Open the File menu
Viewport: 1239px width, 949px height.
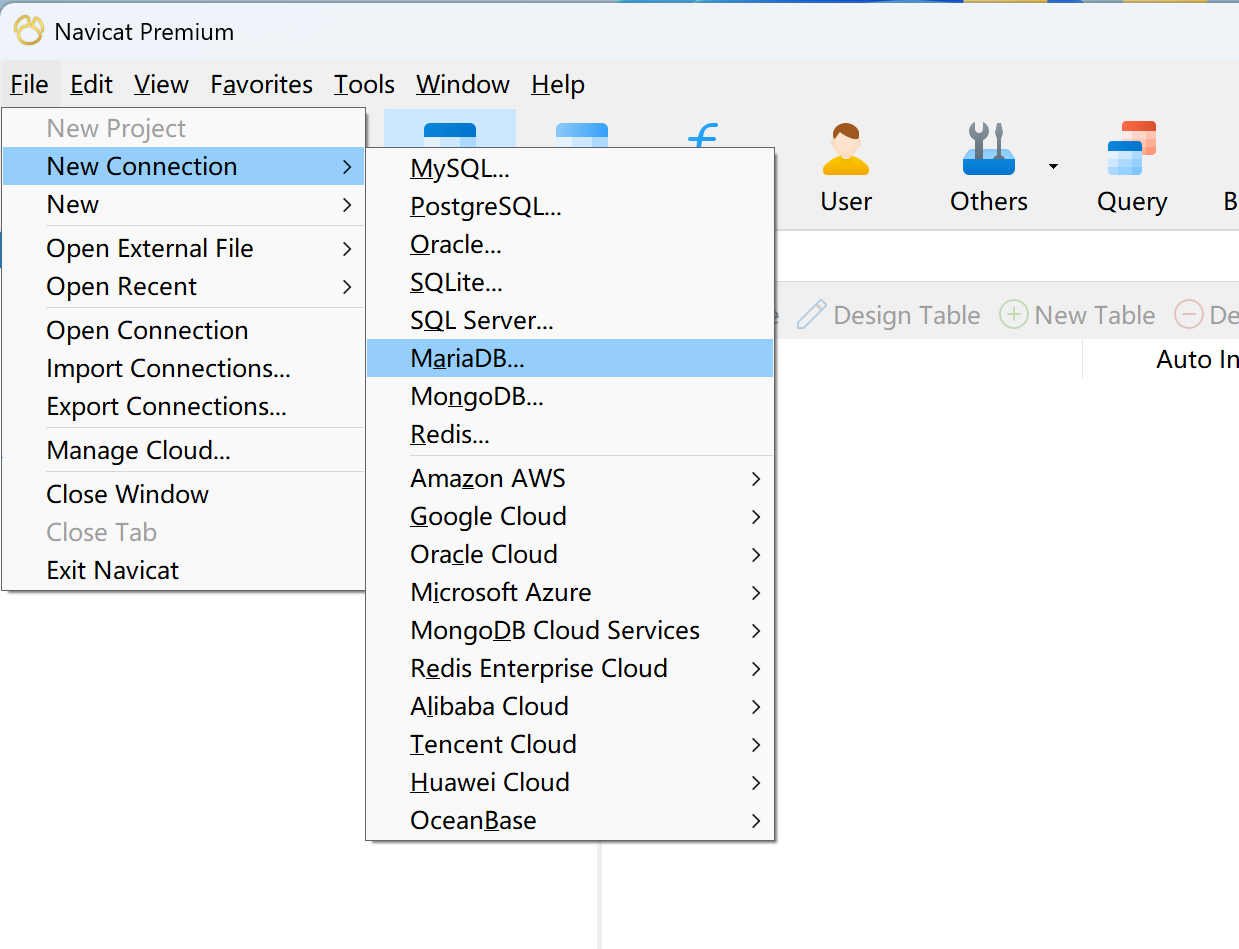pyautogui.click(x=29, y=85)
